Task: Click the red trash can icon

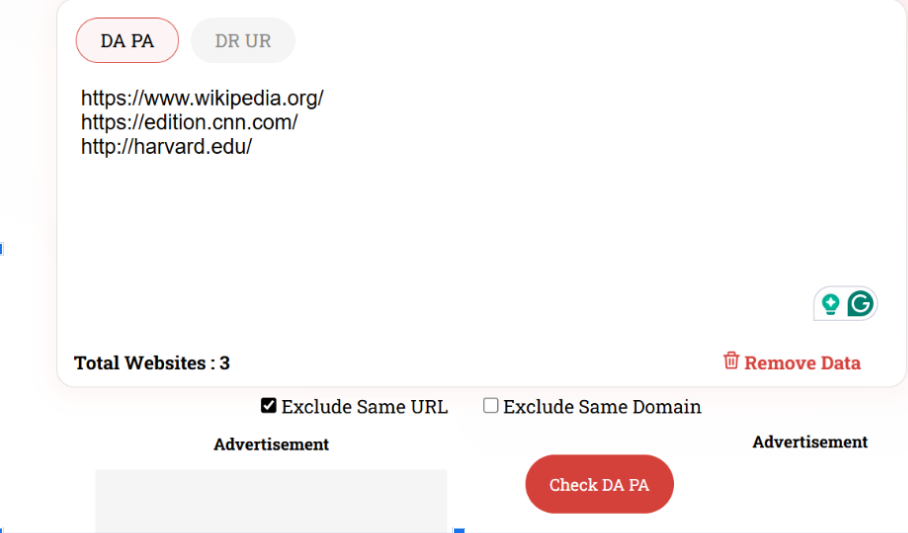Action: (731, 360)
